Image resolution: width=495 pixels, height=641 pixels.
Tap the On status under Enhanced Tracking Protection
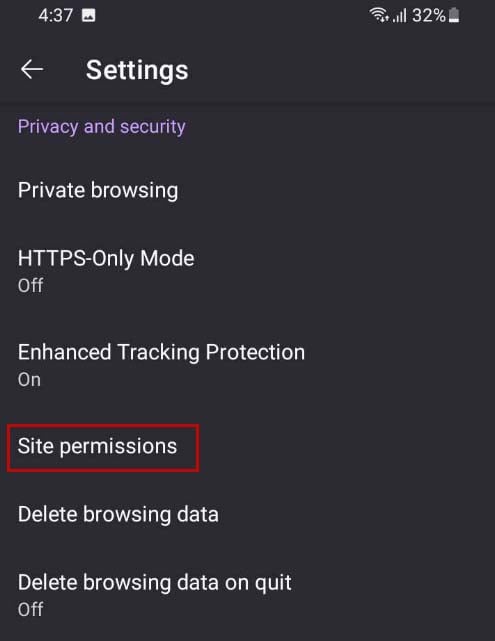tap(29, 380)
